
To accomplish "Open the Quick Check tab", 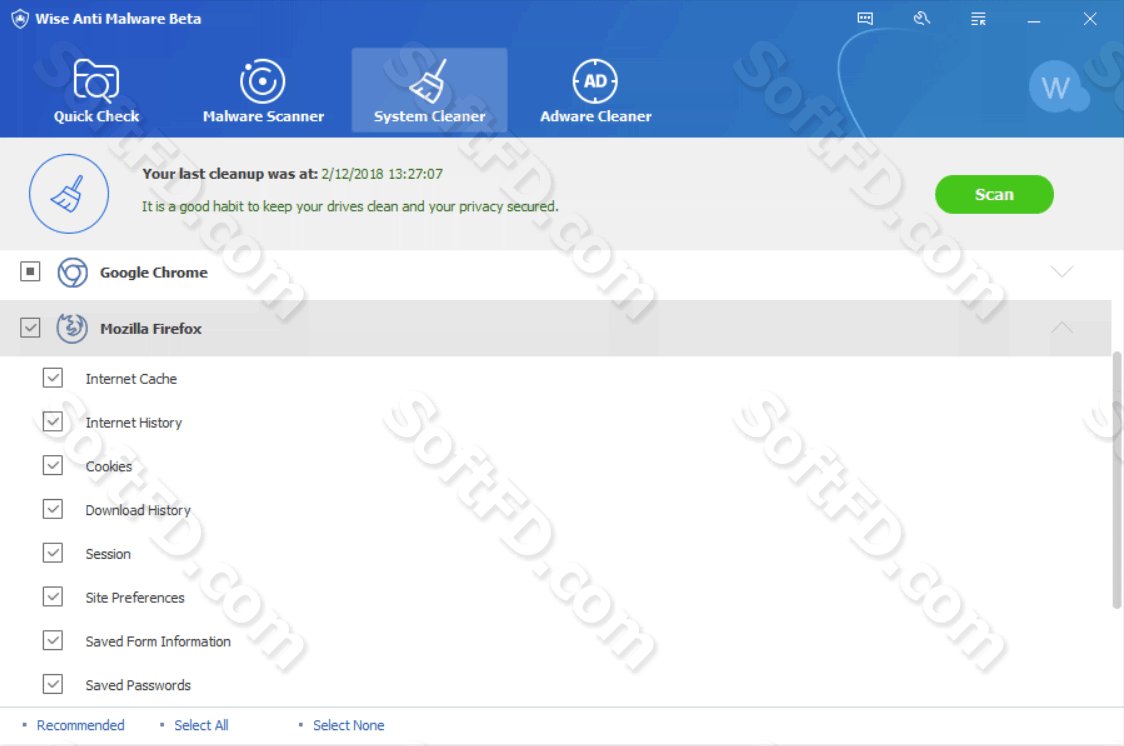I will (96, 91).
